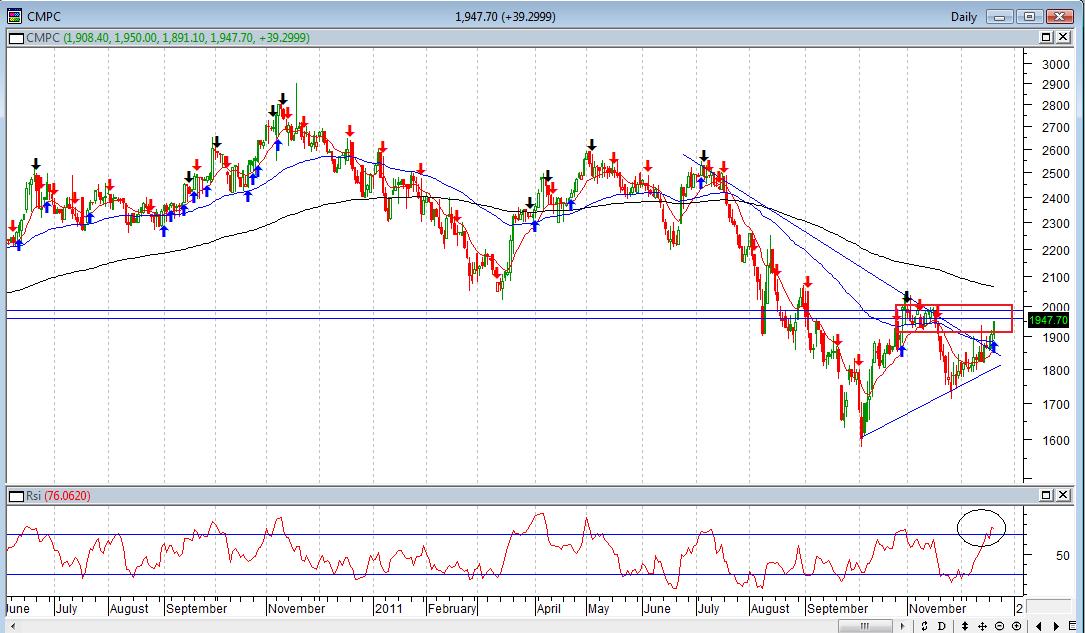
Task: Click the Daily timeframe label
Action: point(963,16)
